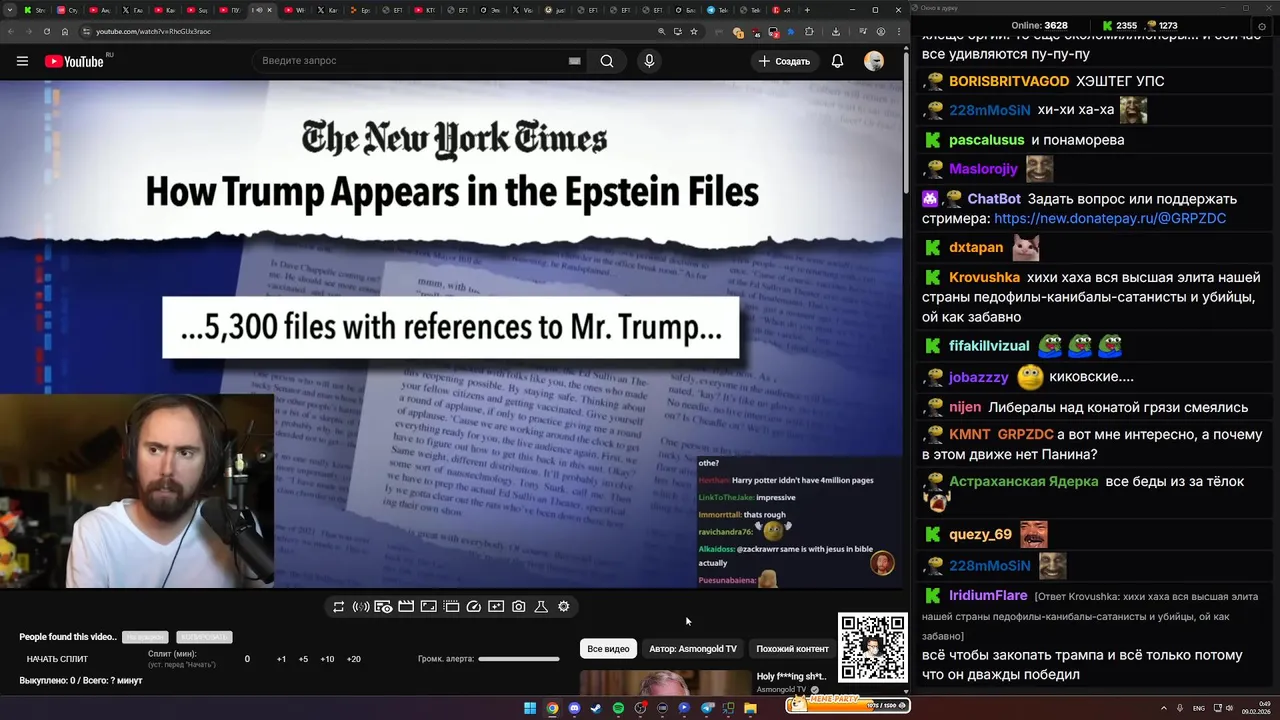Image resolution: width=1280 pixels, height=720 pixels.
Task: Open the YouTube account avatar menu
Action: [874, 61]
